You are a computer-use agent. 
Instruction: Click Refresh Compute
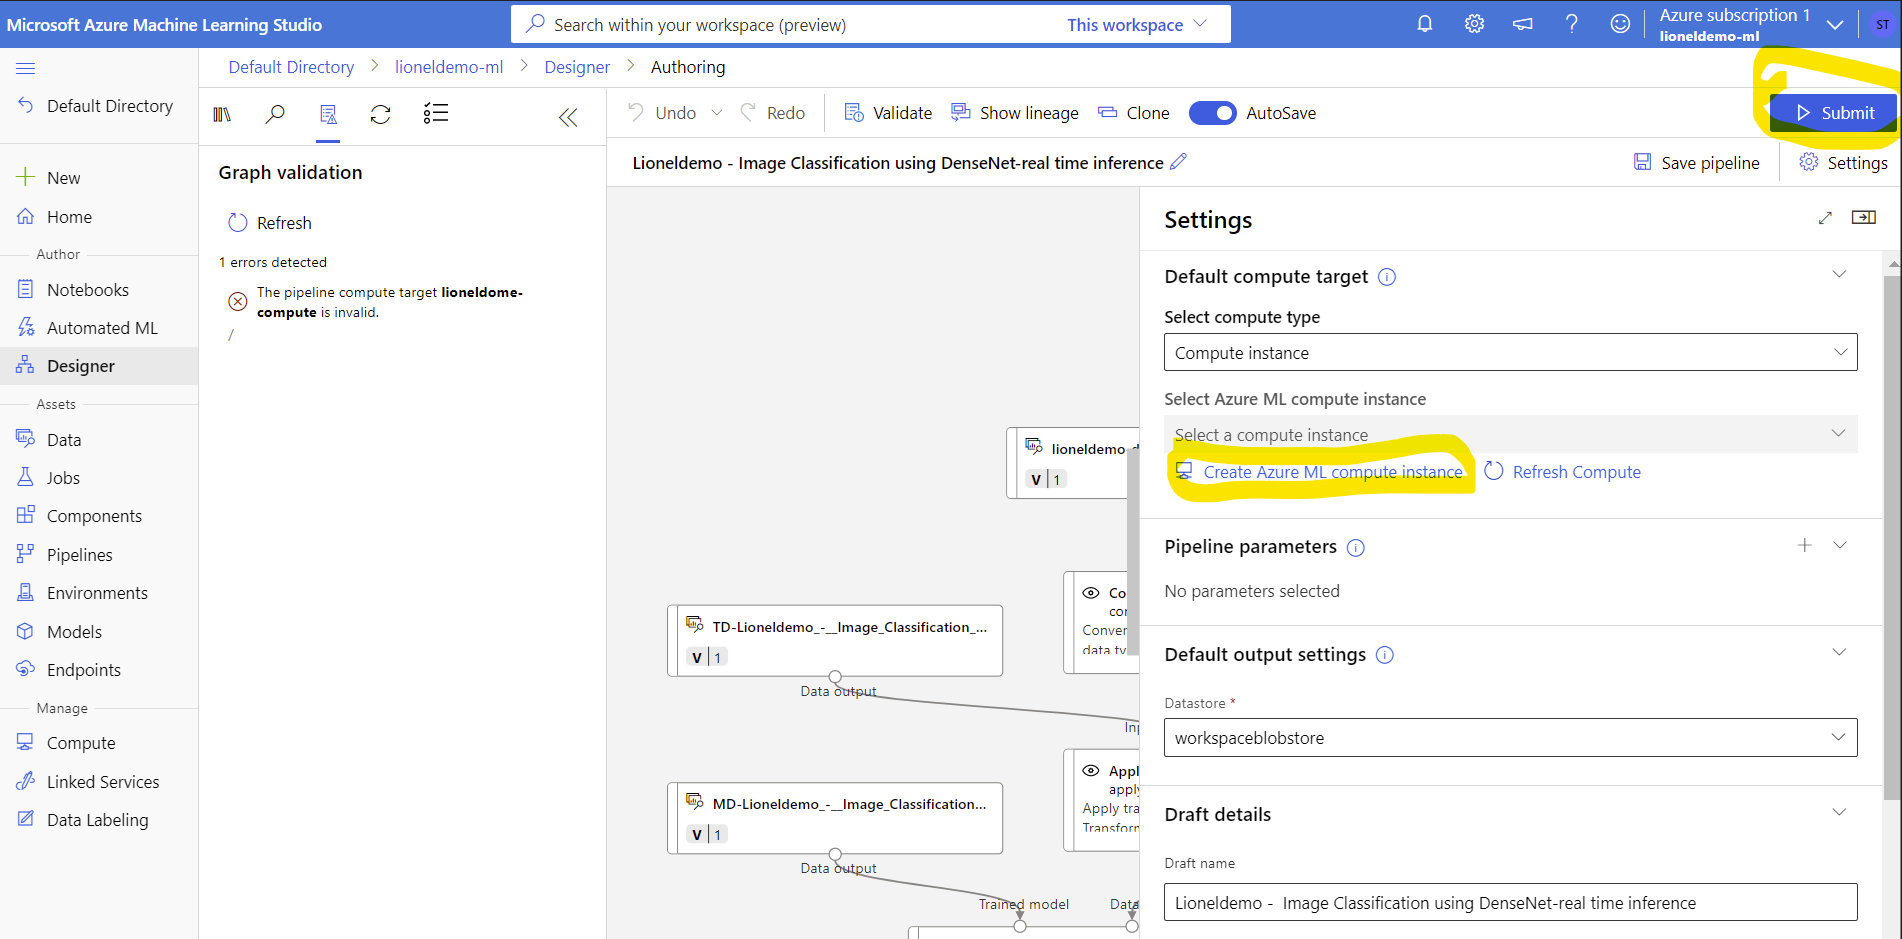click(1562, 472)
